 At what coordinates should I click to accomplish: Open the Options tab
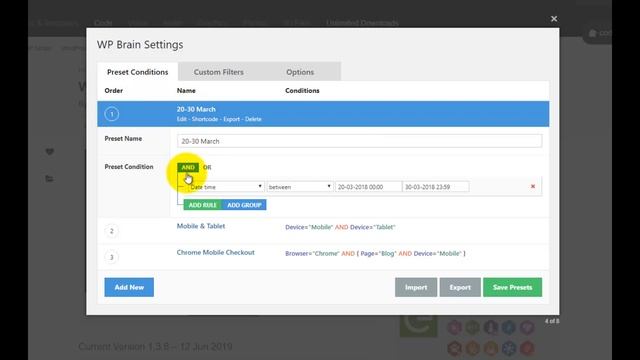pyautogui.click(x=300, y=72)
